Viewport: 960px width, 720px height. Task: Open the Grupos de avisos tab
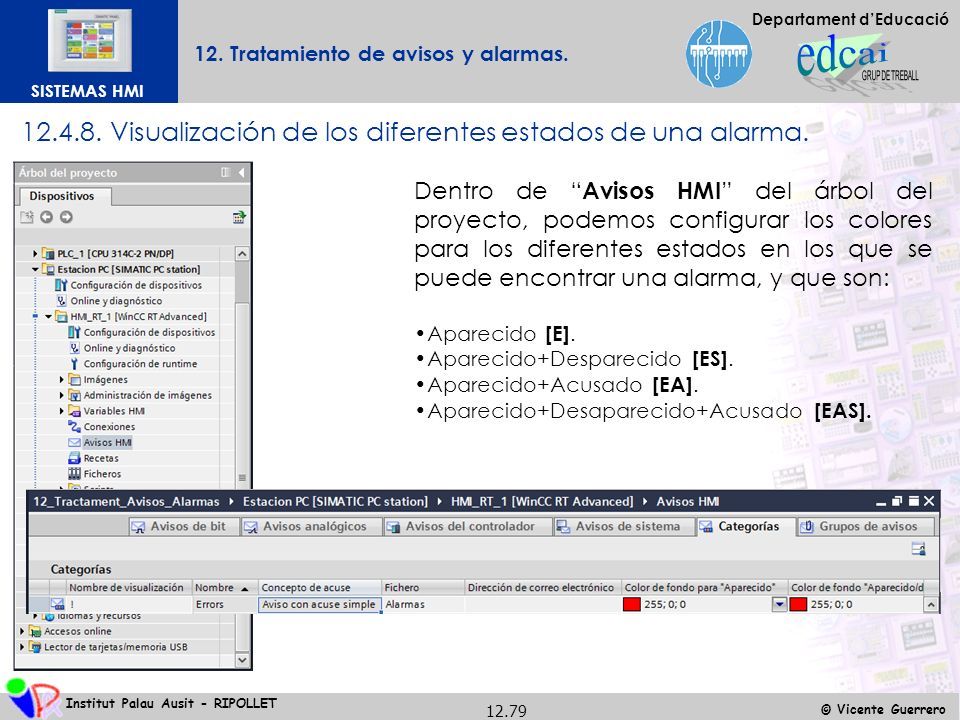point(866,527)
